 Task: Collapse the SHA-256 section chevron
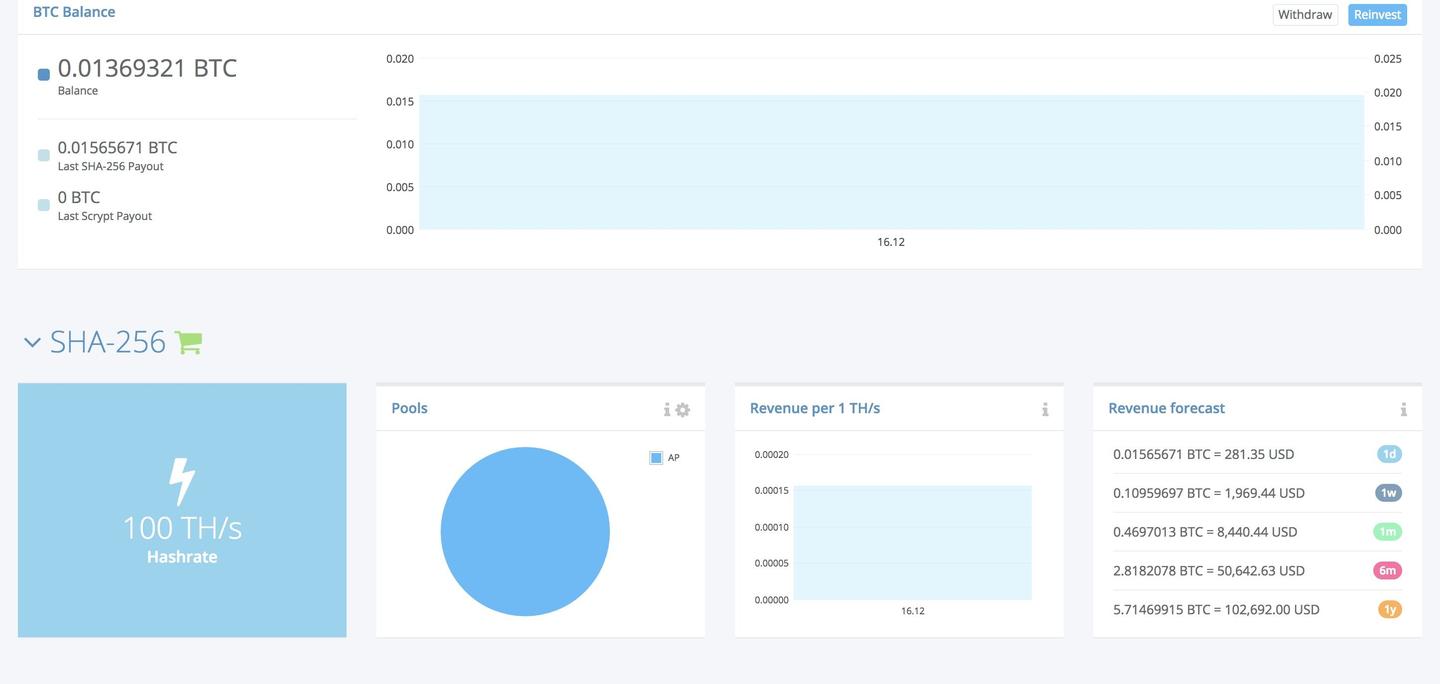click(32, 342)
